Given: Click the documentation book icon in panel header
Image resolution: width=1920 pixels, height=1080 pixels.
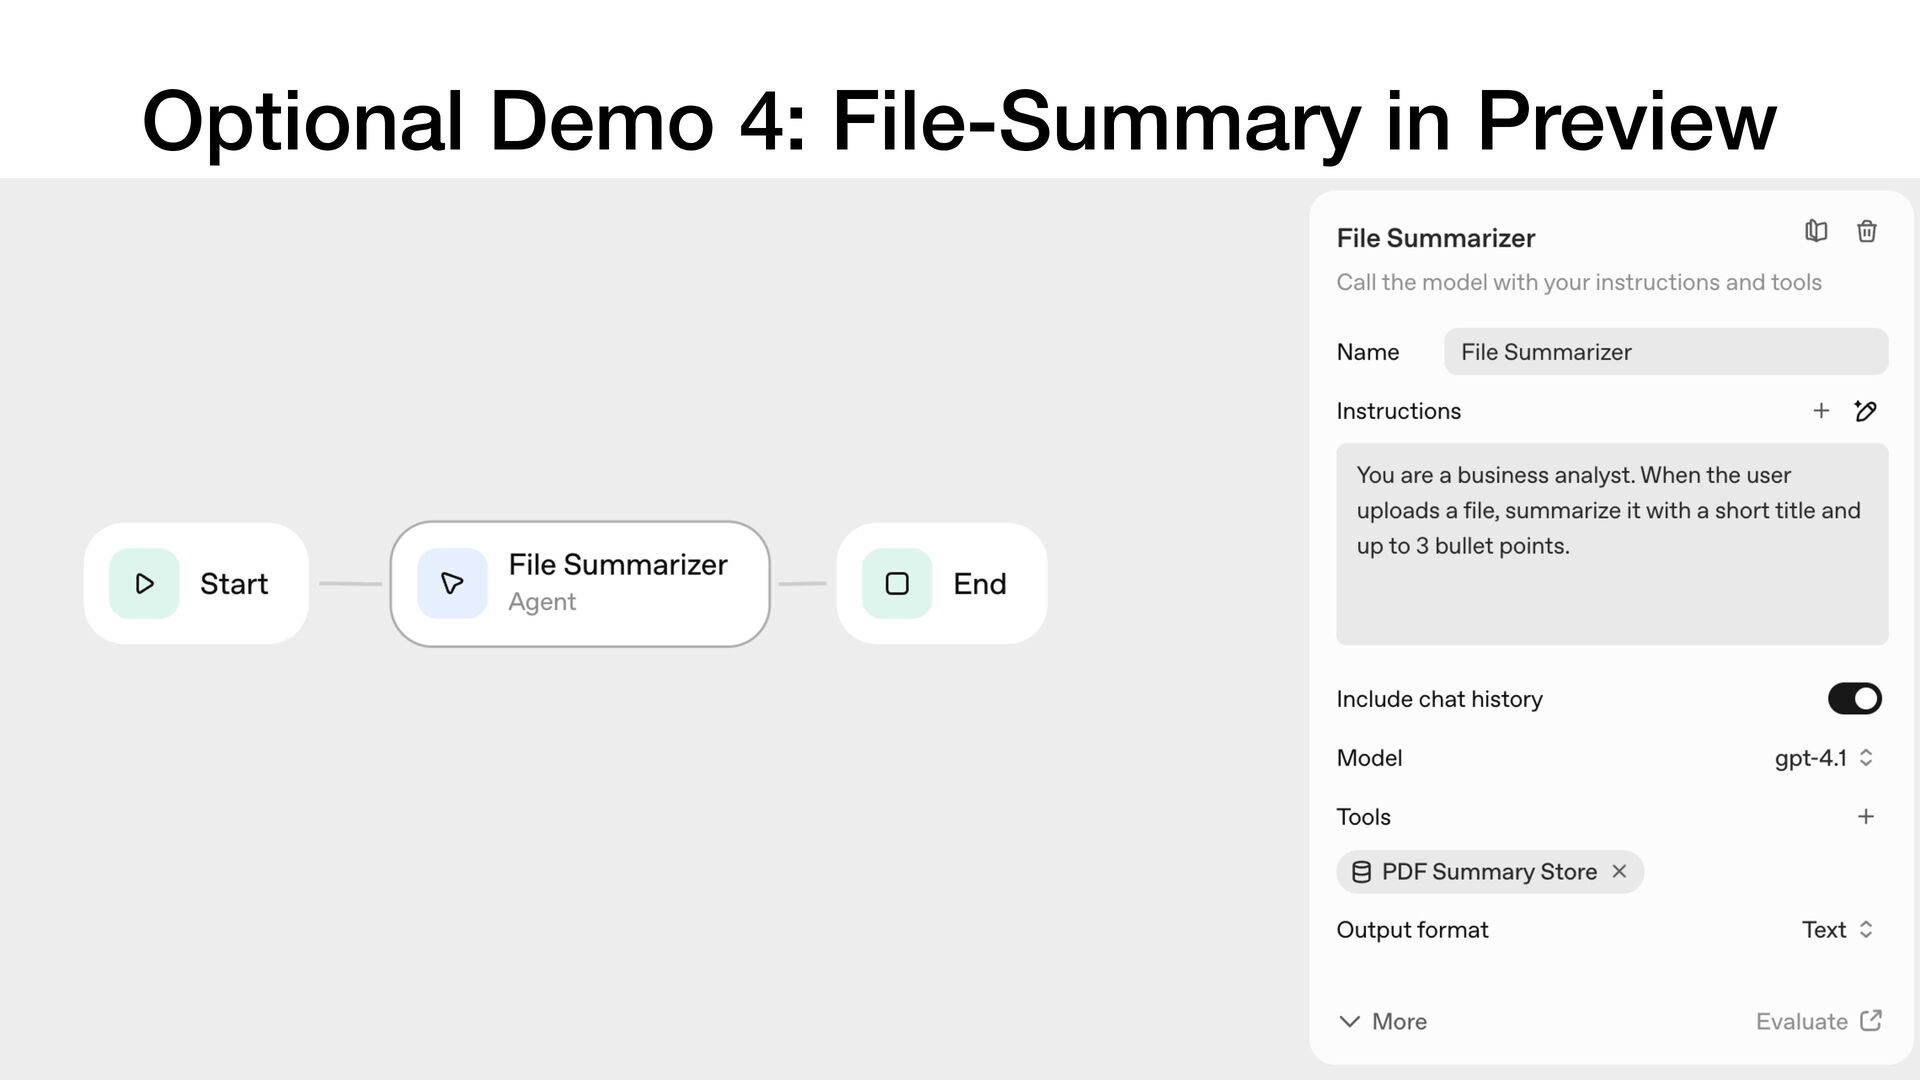Looking at the screenshot, I should (1816, 231).
